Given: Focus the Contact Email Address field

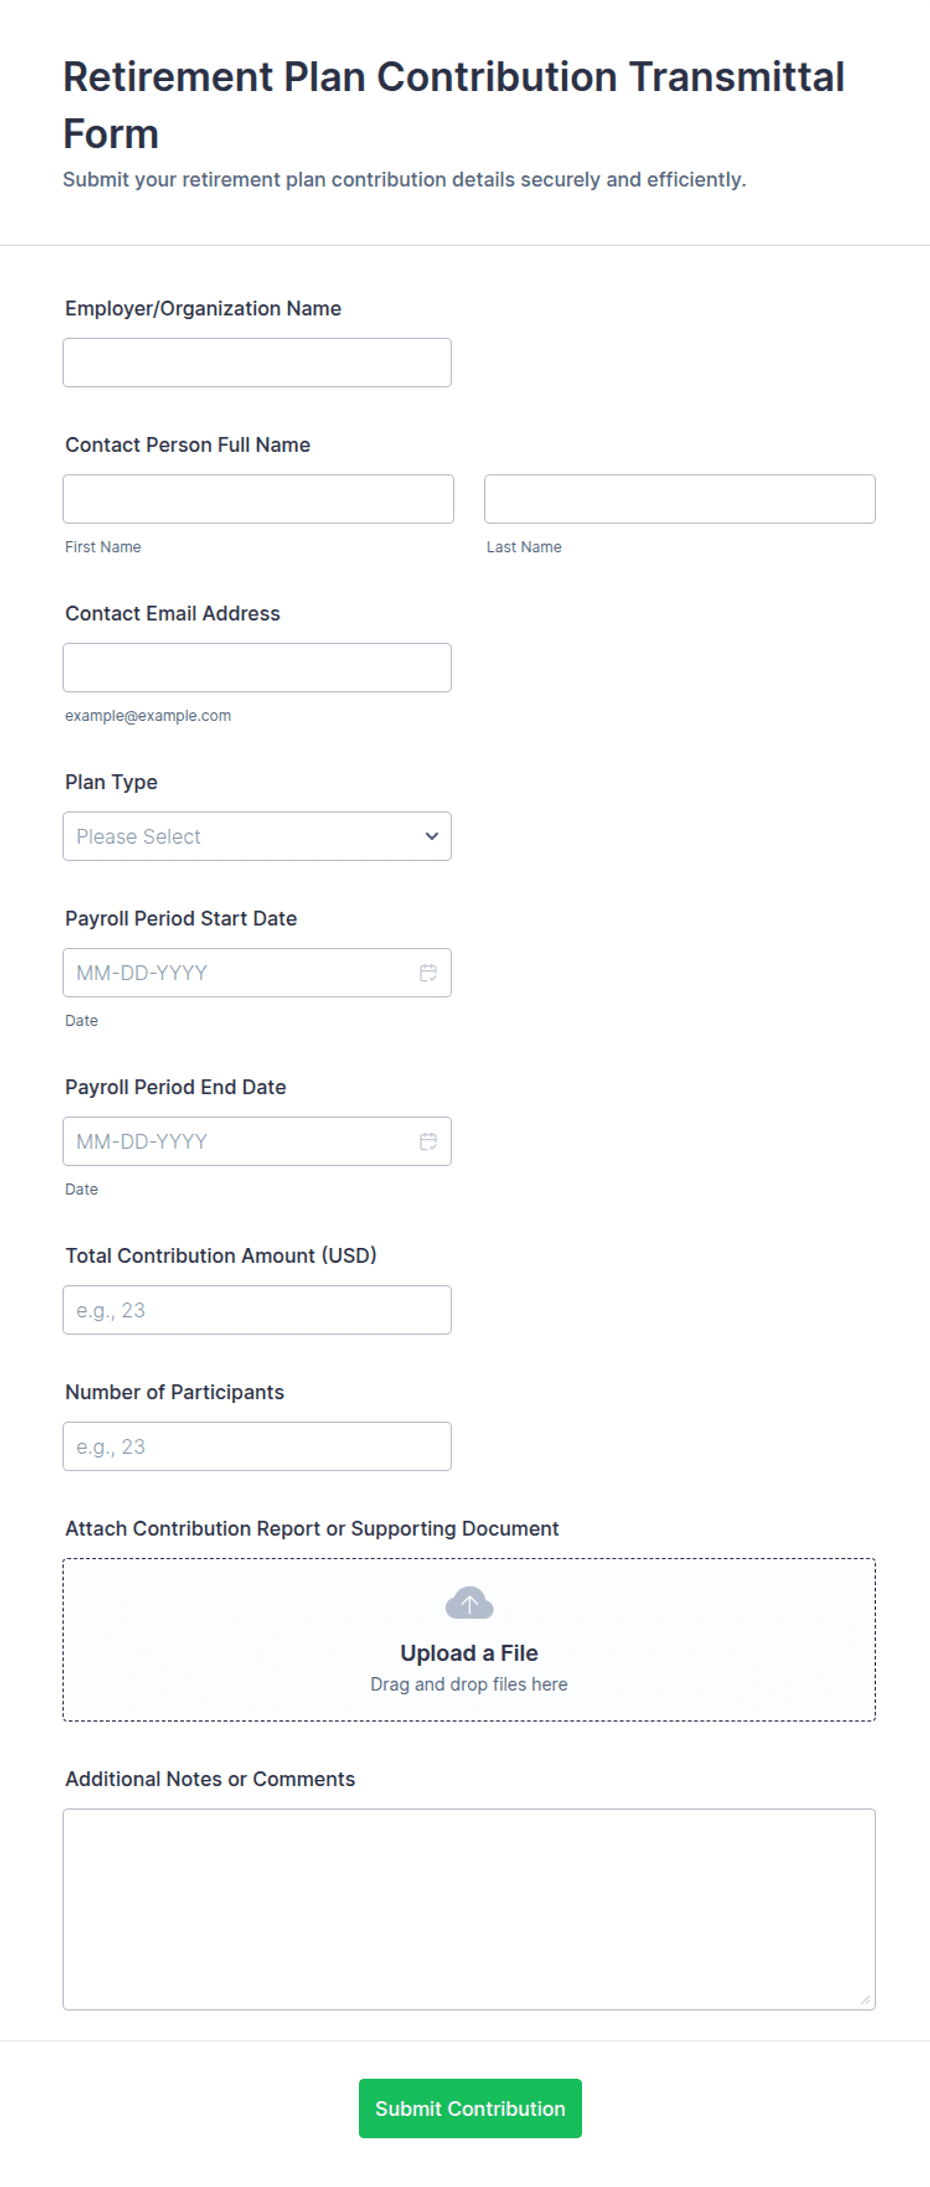Looking at the screenshot, I should coord(257,667).
